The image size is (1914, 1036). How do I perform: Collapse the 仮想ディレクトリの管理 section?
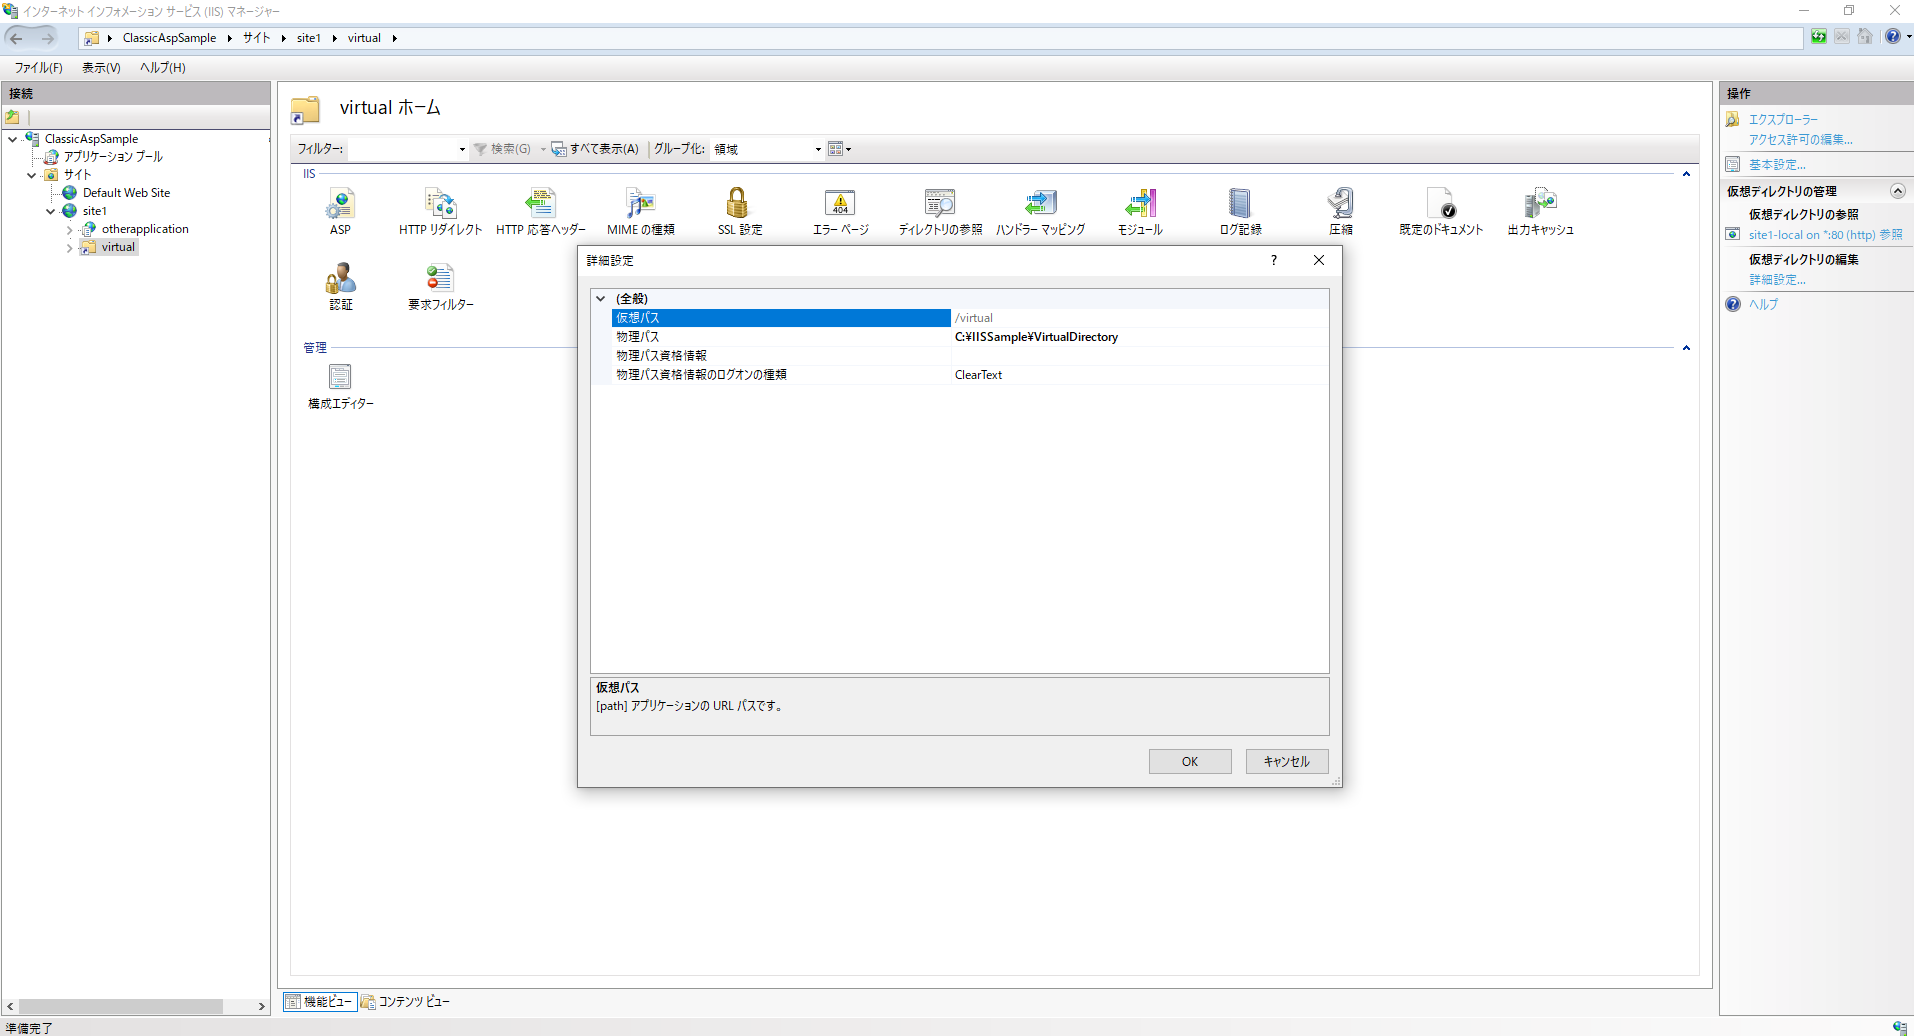click(1897, 191)
